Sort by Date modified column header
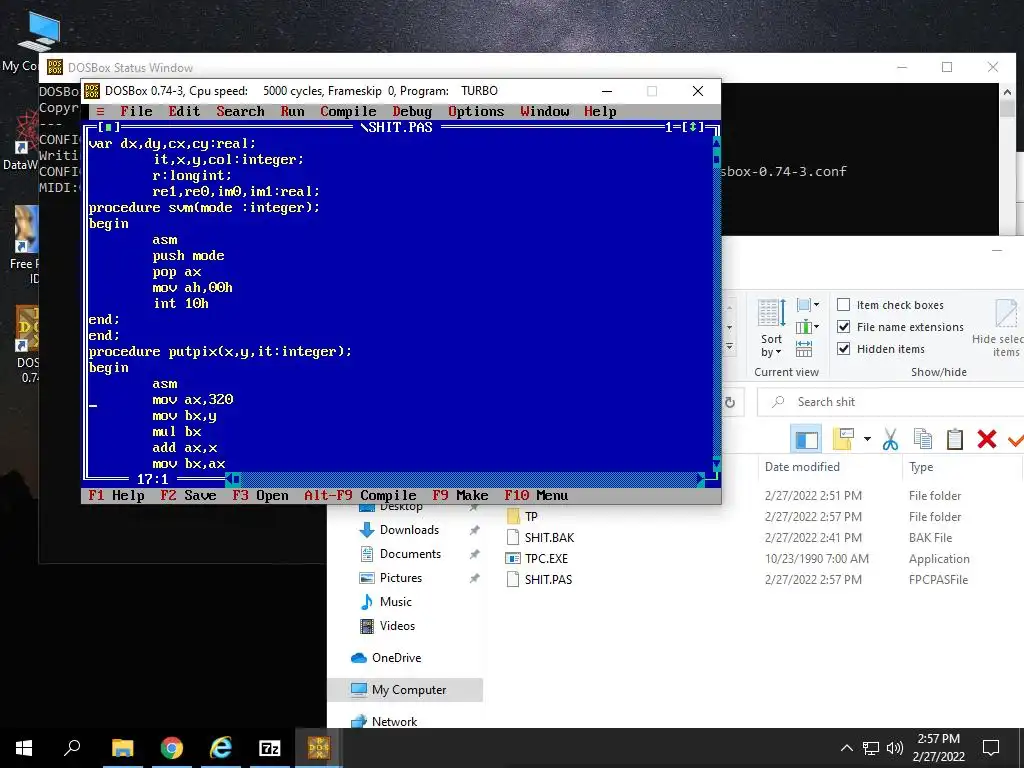The width and height of the screenshot is (1024, 768). 803,467
